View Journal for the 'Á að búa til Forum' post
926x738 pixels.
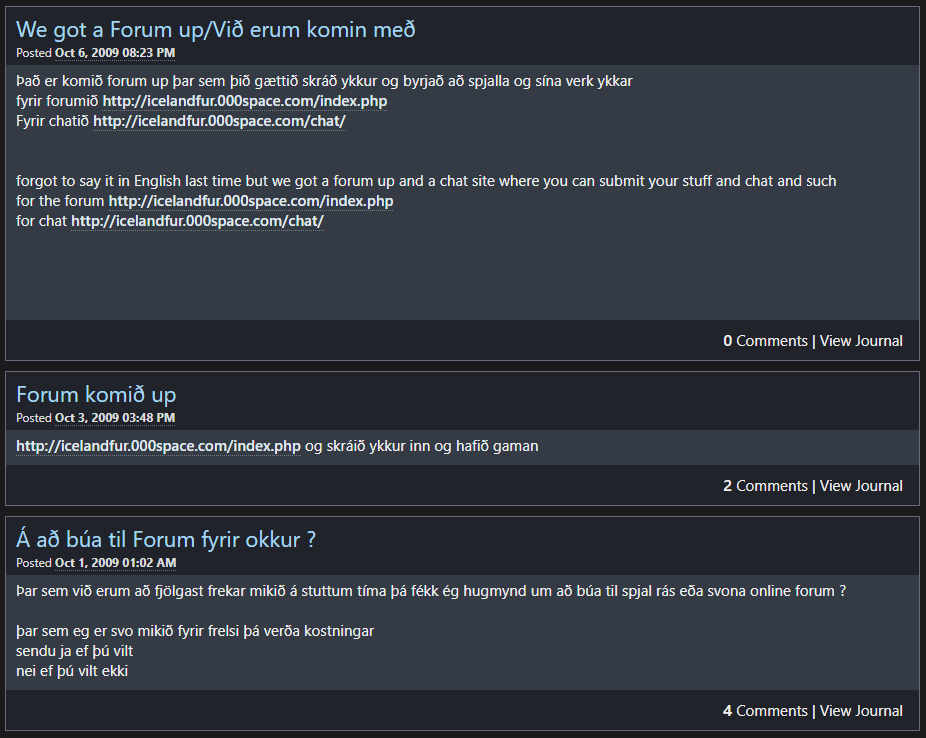(x=861, y=711)
